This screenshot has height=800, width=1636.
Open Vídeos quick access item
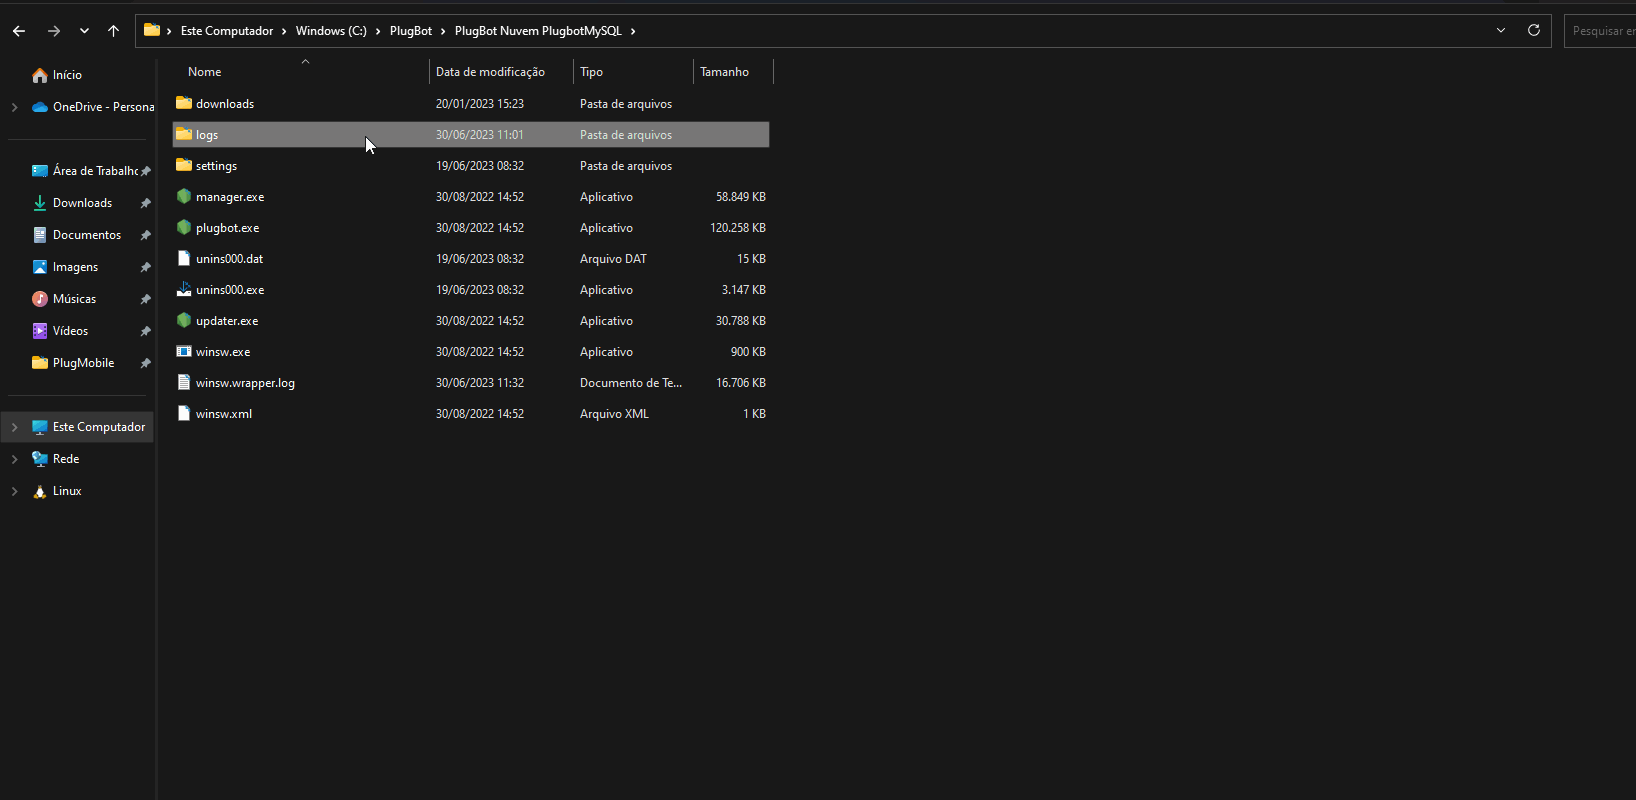point(70,331)
